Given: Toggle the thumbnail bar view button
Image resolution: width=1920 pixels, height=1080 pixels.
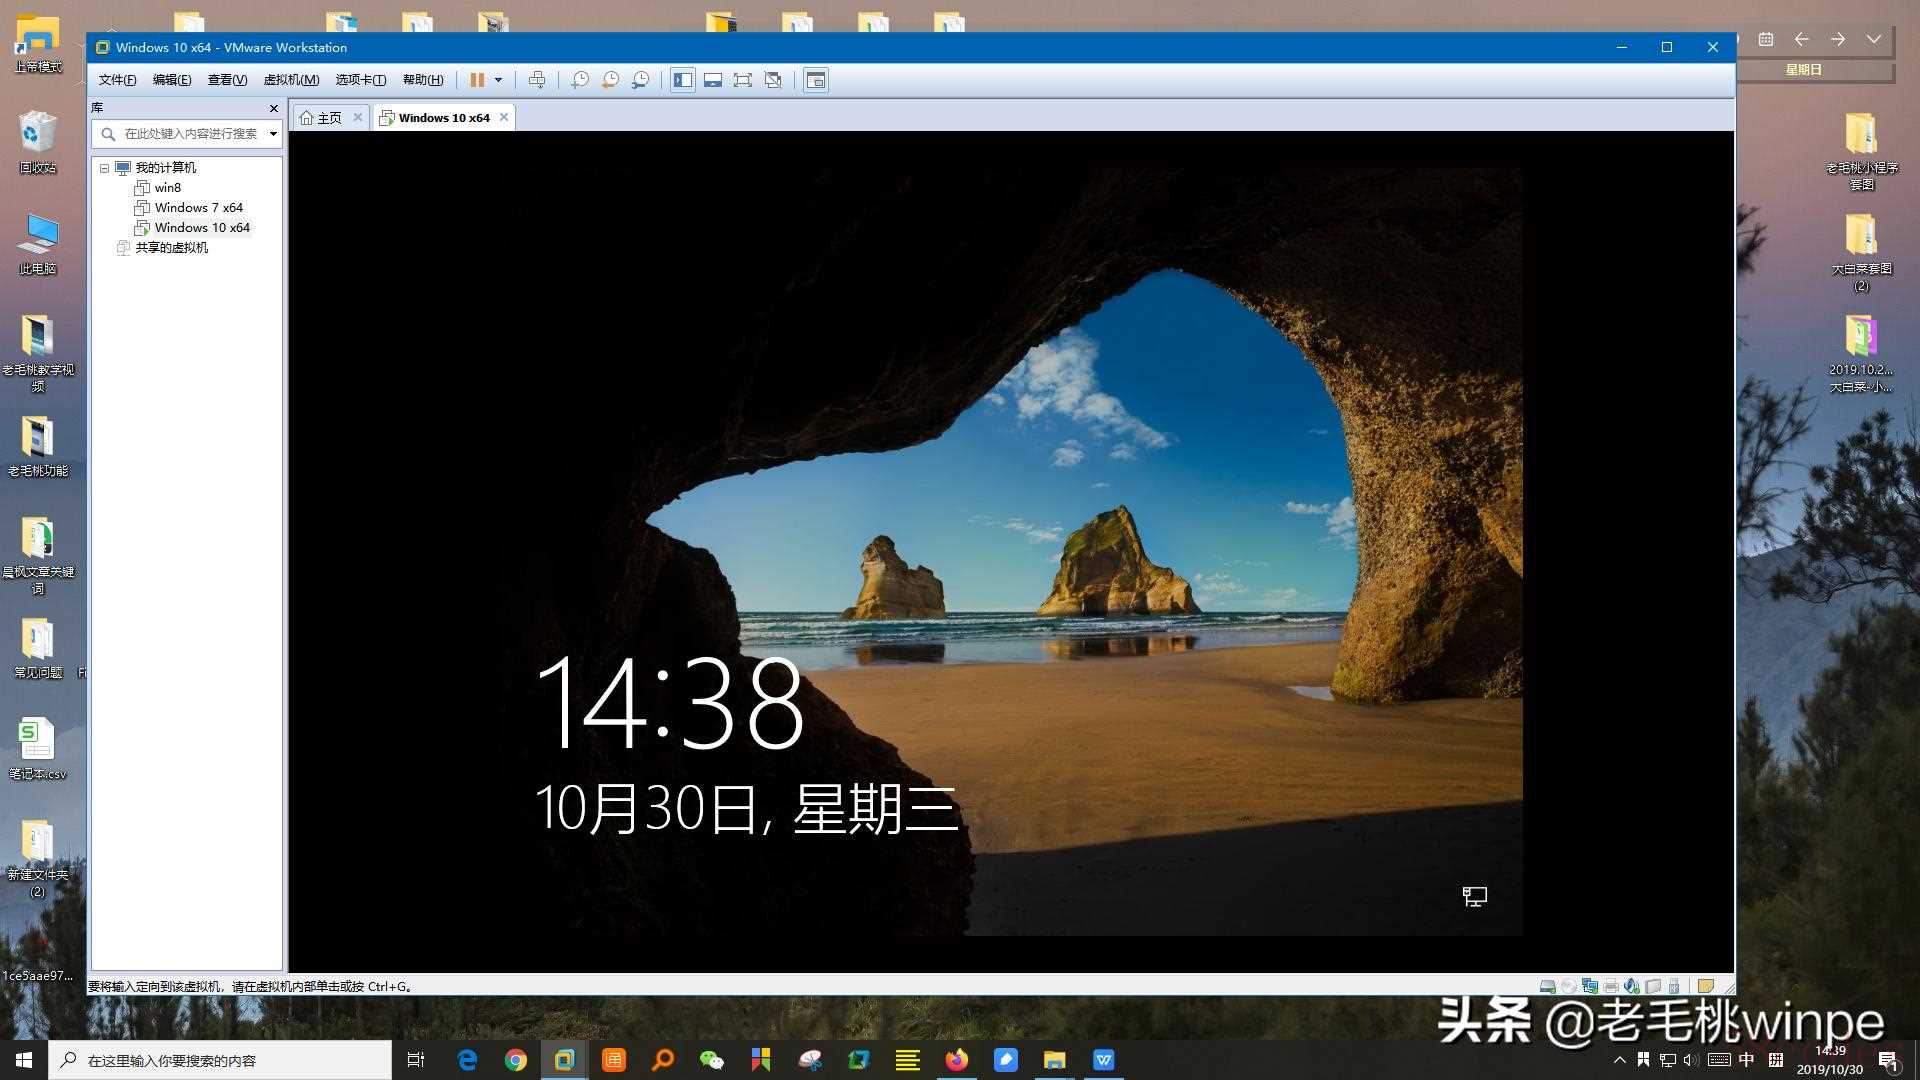Looking at the screenshot, I should tap(713, 80).
